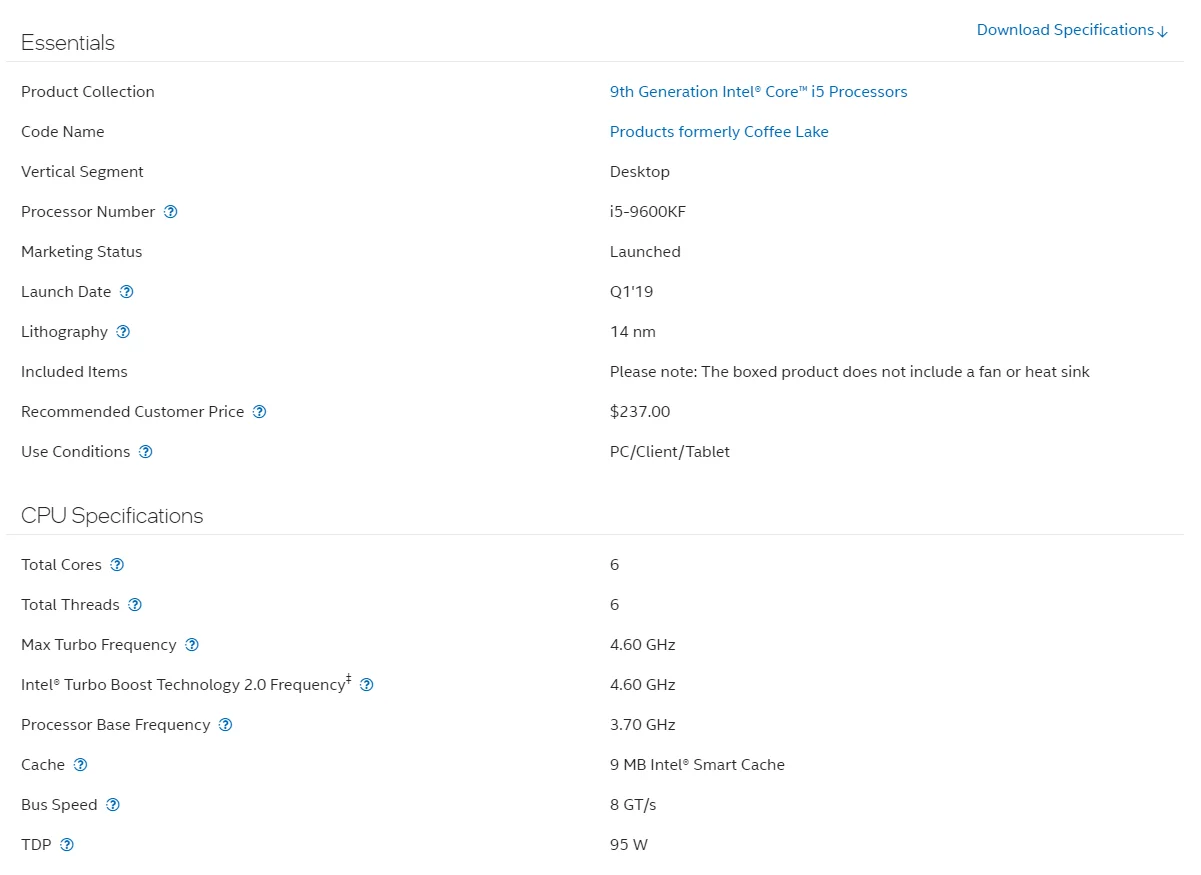Screen dimensions: 1201x875
Task: Select Turbo Boost 2.0 Frequency 4.60 GHz value
Action: coord(643,685)
